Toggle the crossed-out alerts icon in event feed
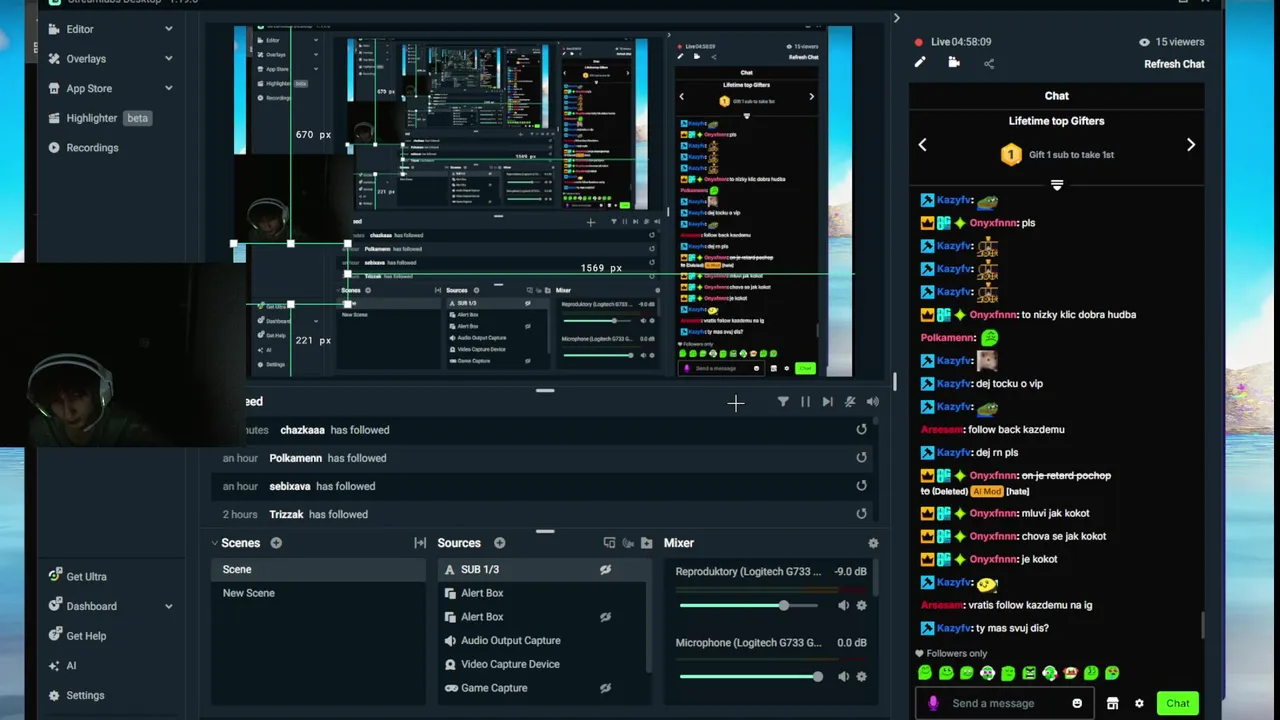 850,401
